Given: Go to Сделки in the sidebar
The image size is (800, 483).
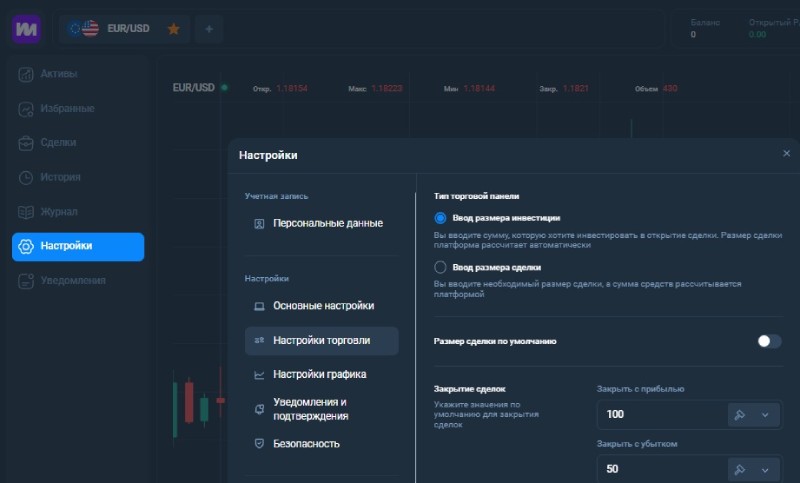Looking at the screenshot, I should point(59,143).
